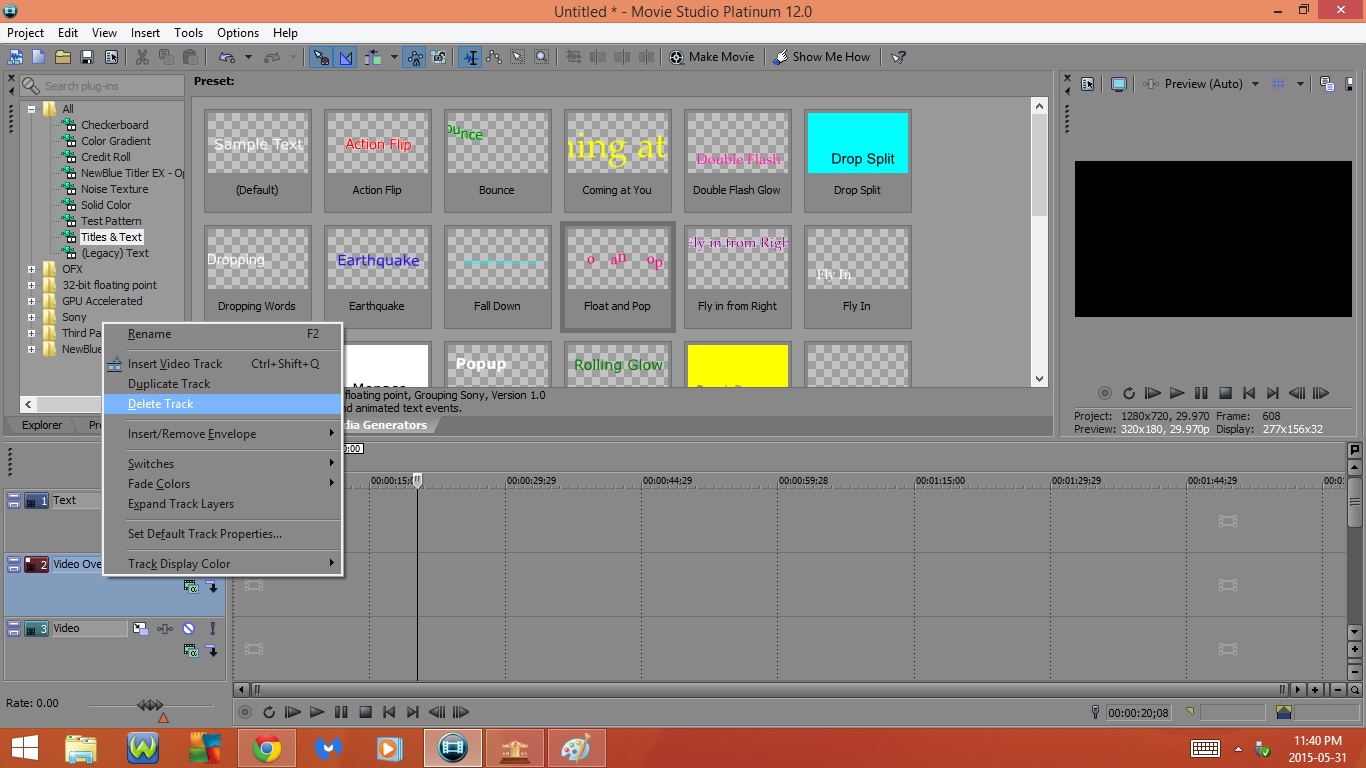Select the Action Flip preset thumbnail
The image size is (1366, 768).
click(377, 160)
